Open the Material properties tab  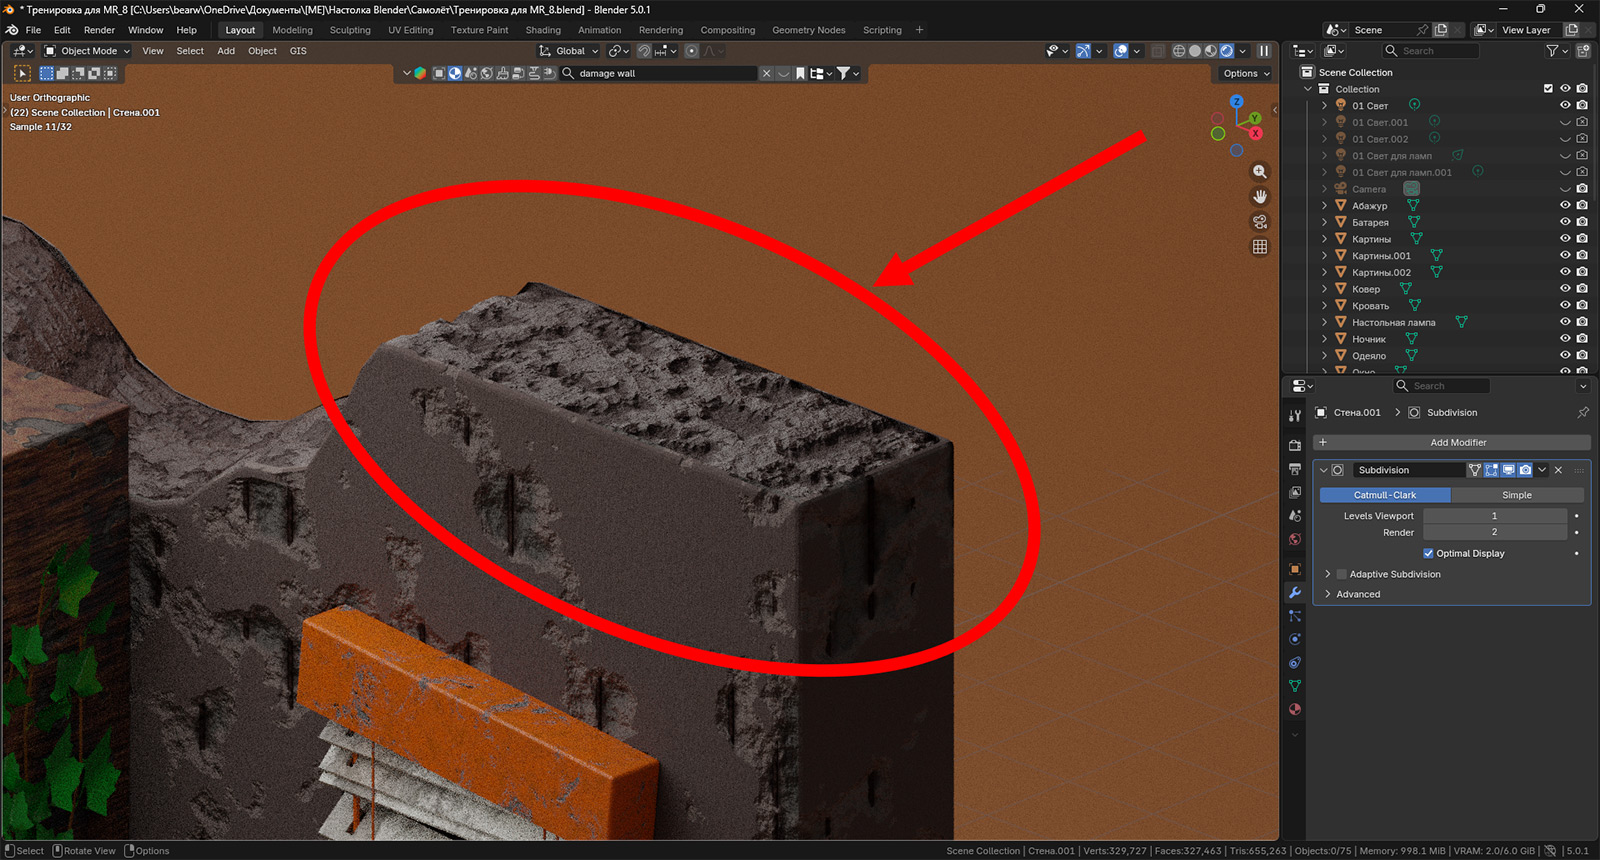pos(1295,710)
